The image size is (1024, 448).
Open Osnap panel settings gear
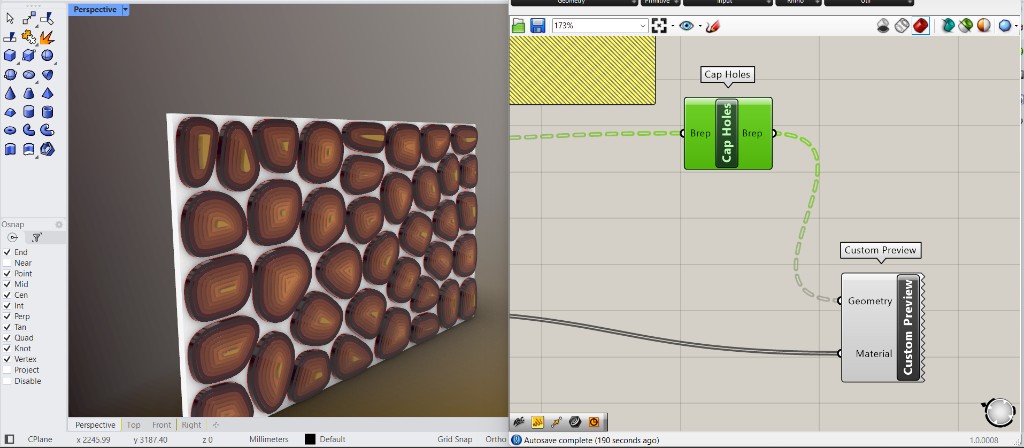pos(59,224)
